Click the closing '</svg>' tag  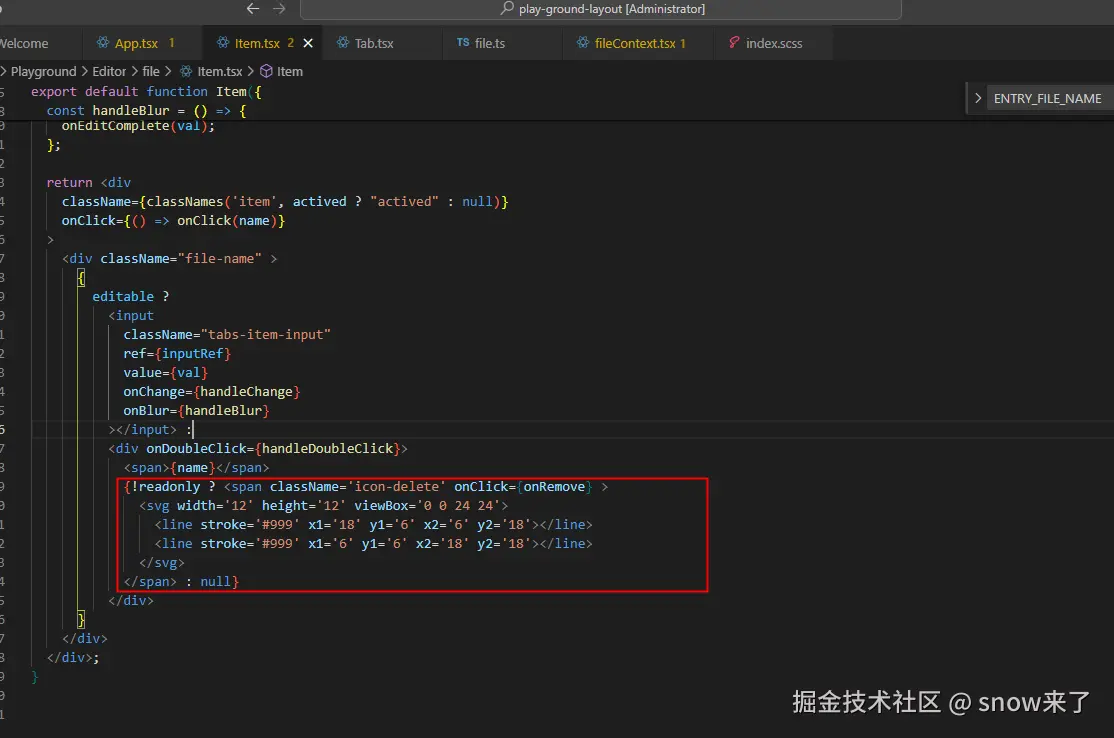click(x=161, y=563)
